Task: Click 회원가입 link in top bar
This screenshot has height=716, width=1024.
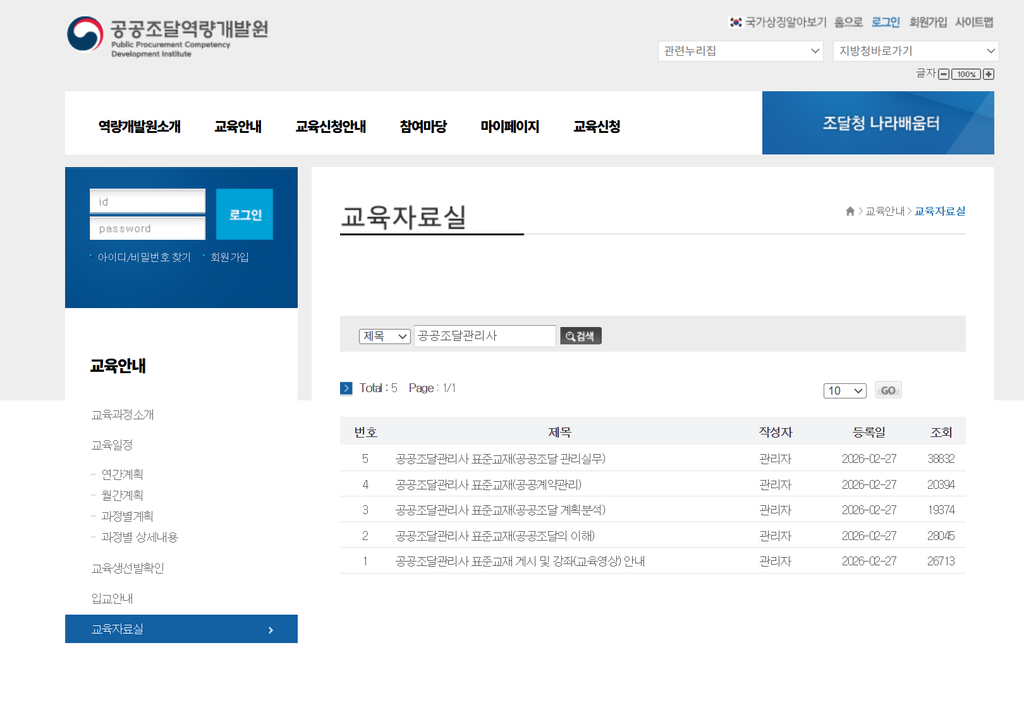Action: point(928,22)
